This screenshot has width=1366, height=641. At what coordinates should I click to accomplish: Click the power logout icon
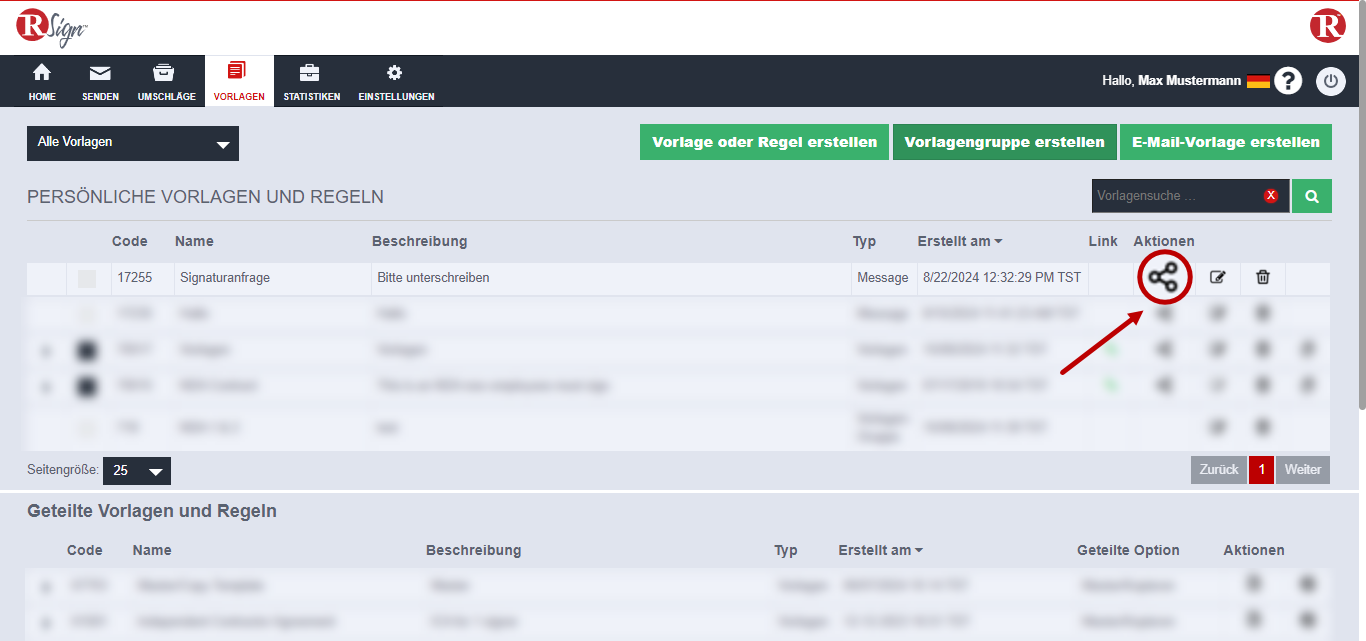1330,81
